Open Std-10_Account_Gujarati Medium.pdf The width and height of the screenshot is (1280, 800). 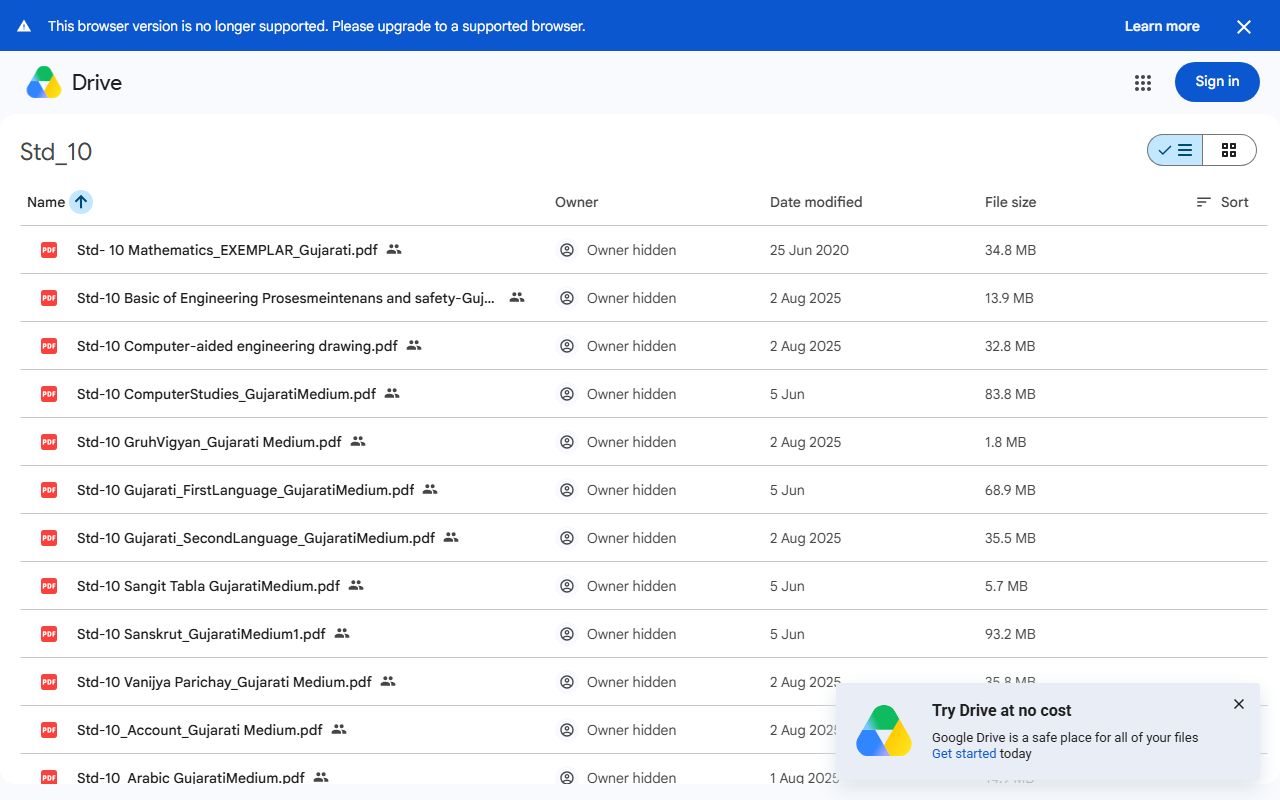point(200,730)
